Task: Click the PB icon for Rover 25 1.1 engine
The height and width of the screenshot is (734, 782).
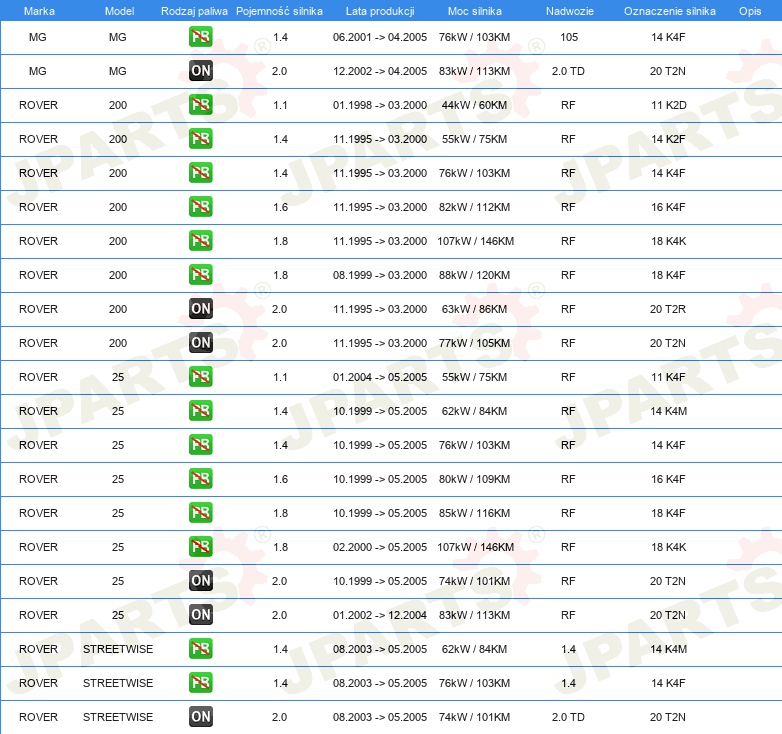Action: click(x=200, y=377)
